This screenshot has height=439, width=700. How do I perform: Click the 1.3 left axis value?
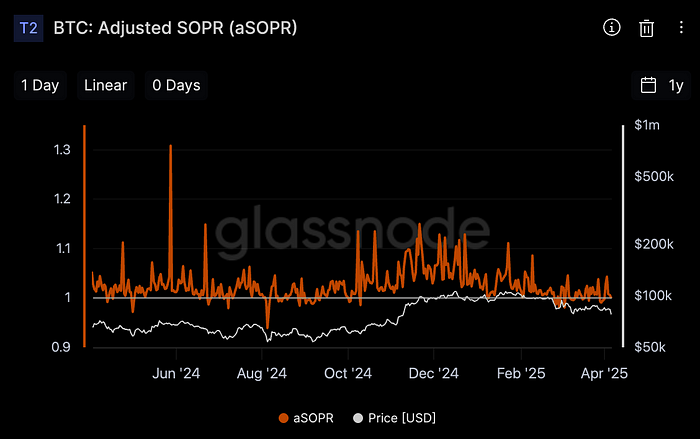pos(62,150)
